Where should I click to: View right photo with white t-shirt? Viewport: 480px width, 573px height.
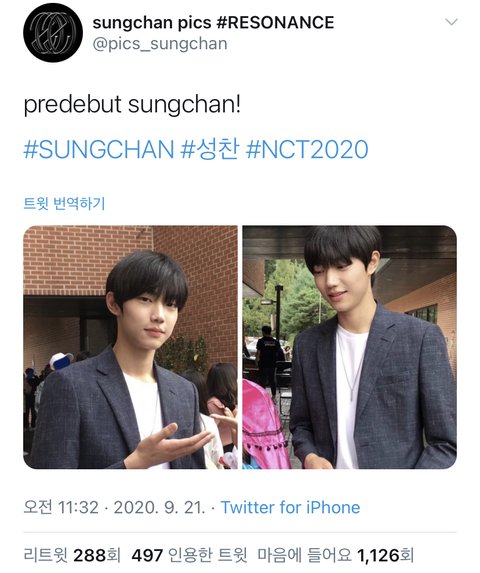pos(350,347)
